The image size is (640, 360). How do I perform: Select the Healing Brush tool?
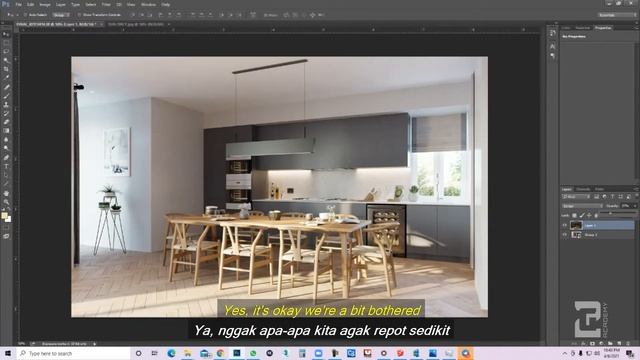click(6, 87)
